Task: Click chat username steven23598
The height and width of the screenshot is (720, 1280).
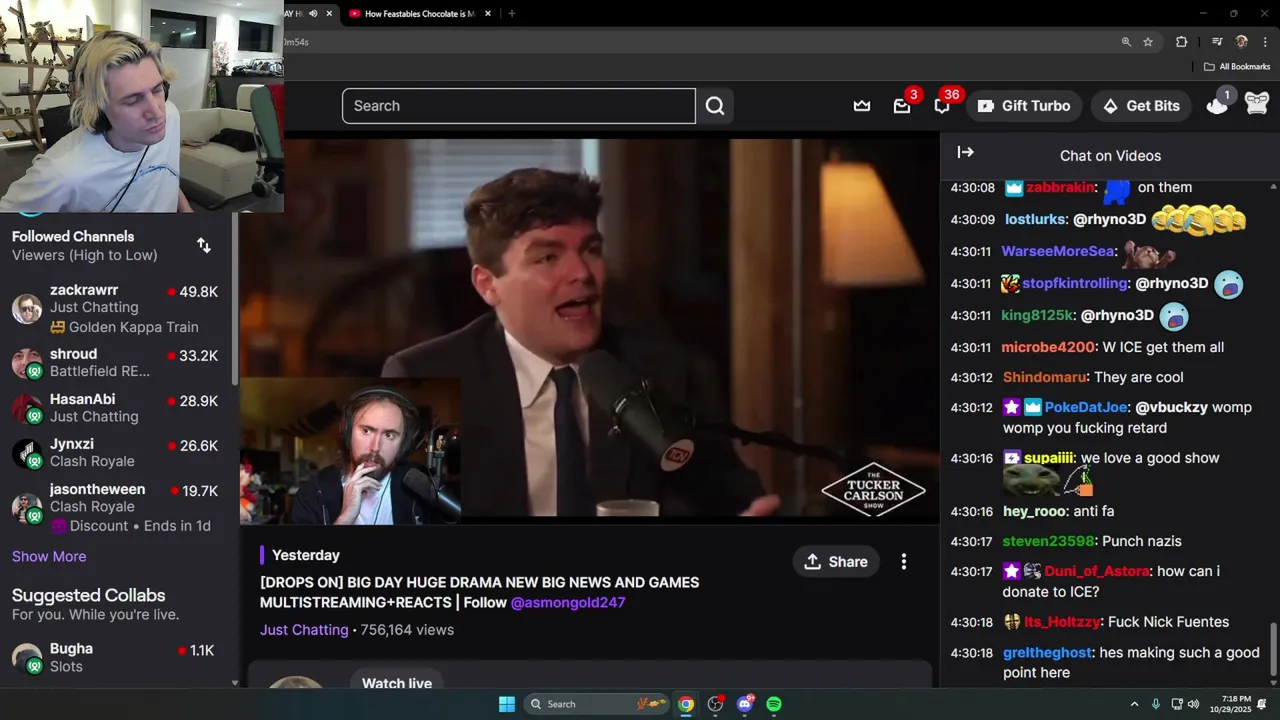Action: tap(1048, 542)
